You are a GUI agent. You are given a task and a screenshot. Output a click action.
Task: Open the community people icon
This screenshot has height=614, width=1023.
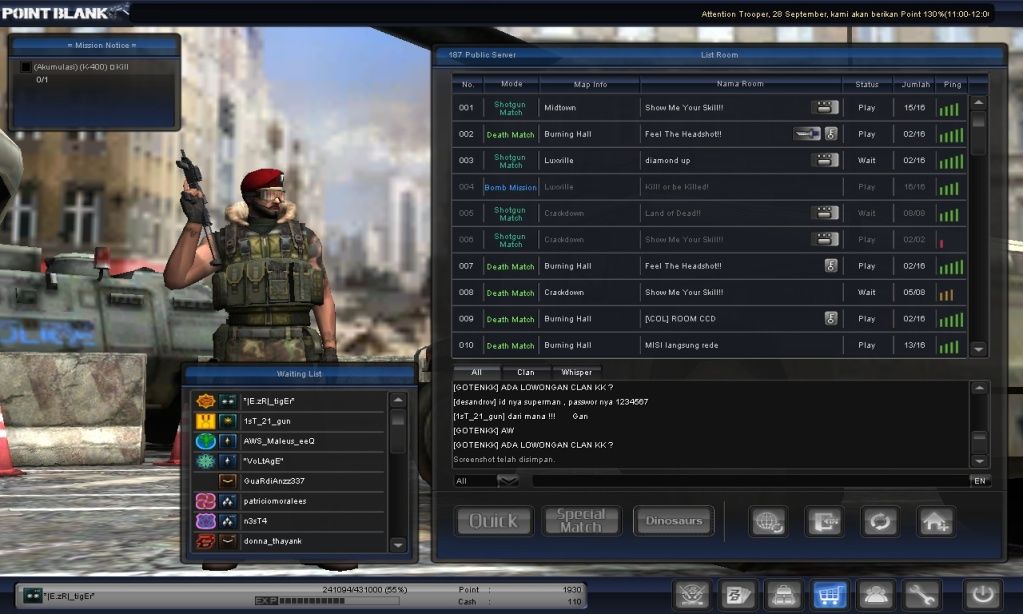coord(875,594)
